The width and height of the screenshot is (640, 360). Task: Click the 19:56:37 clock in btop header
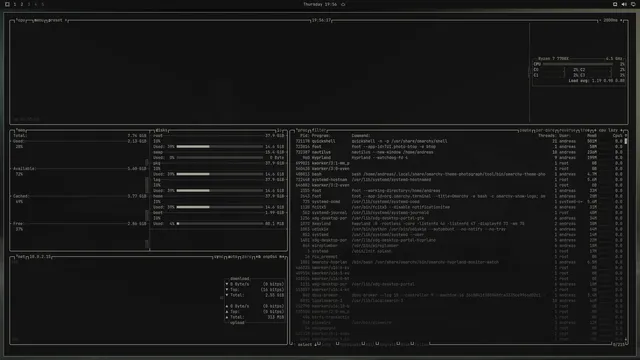coord(321,20)
